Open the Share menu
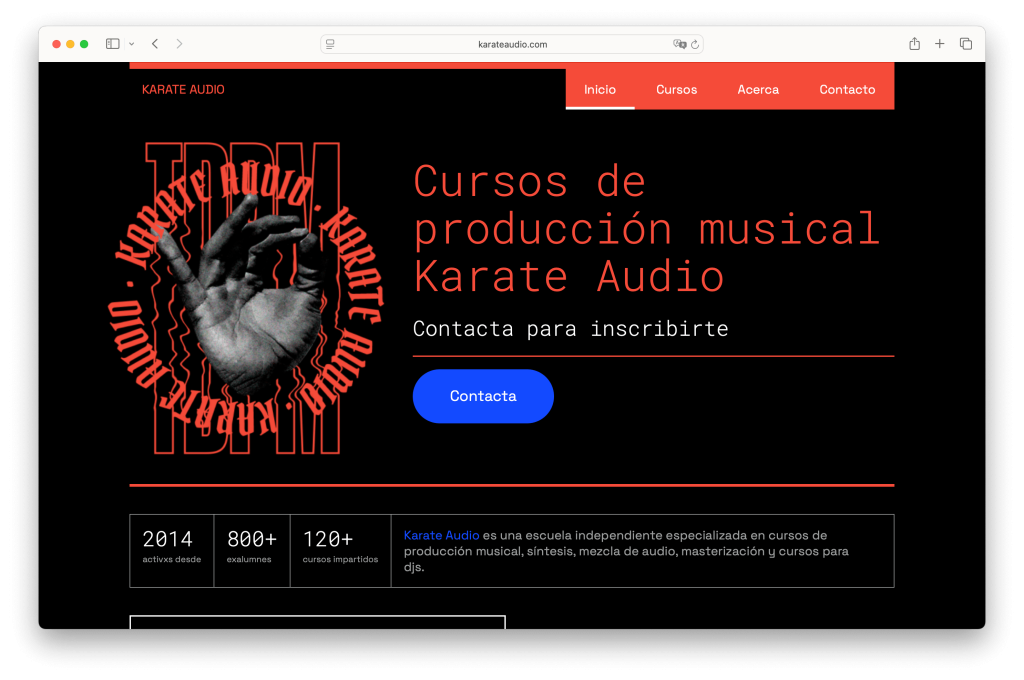This screenshot has width=1024, height=680. point(914,44)
